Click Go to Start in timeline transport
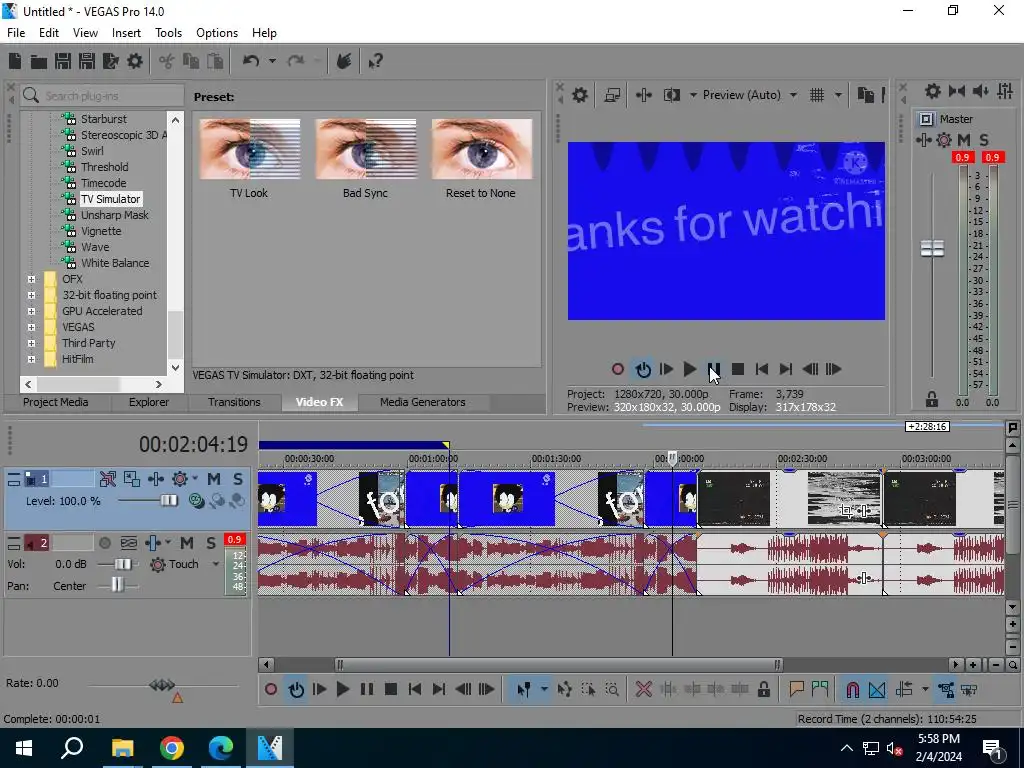1024x768 pixels. (415, 689)
